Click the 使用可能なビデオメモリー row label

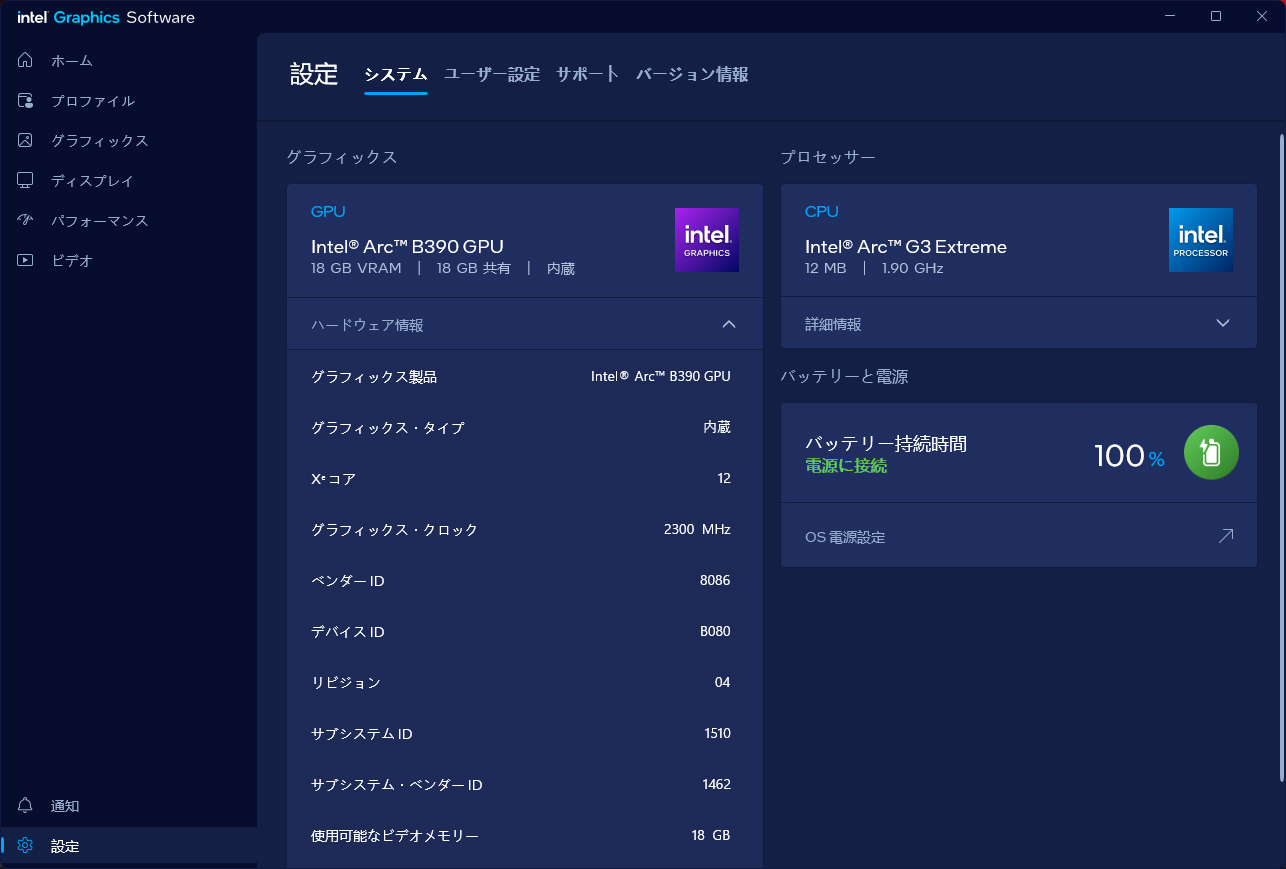click(x=395, y=836)
